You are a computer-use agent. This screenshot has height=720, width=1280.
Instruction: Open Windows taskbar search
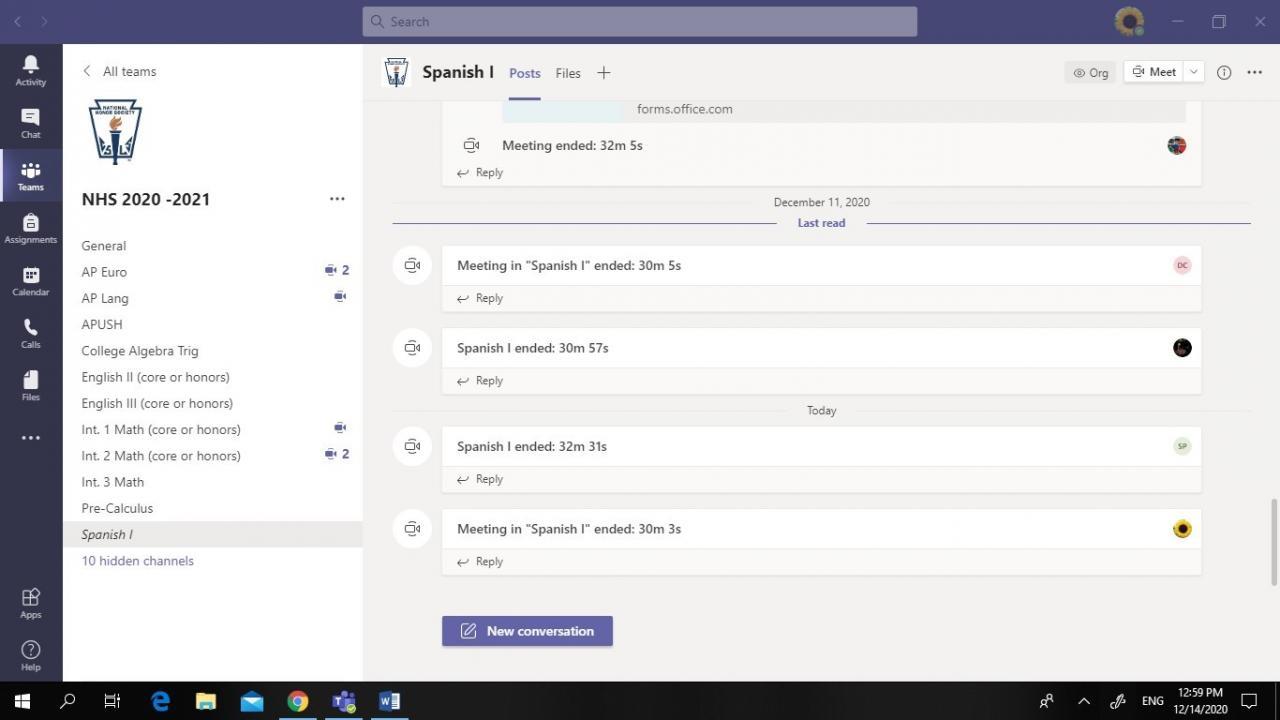pyautogui.click(x=68, y=701)
